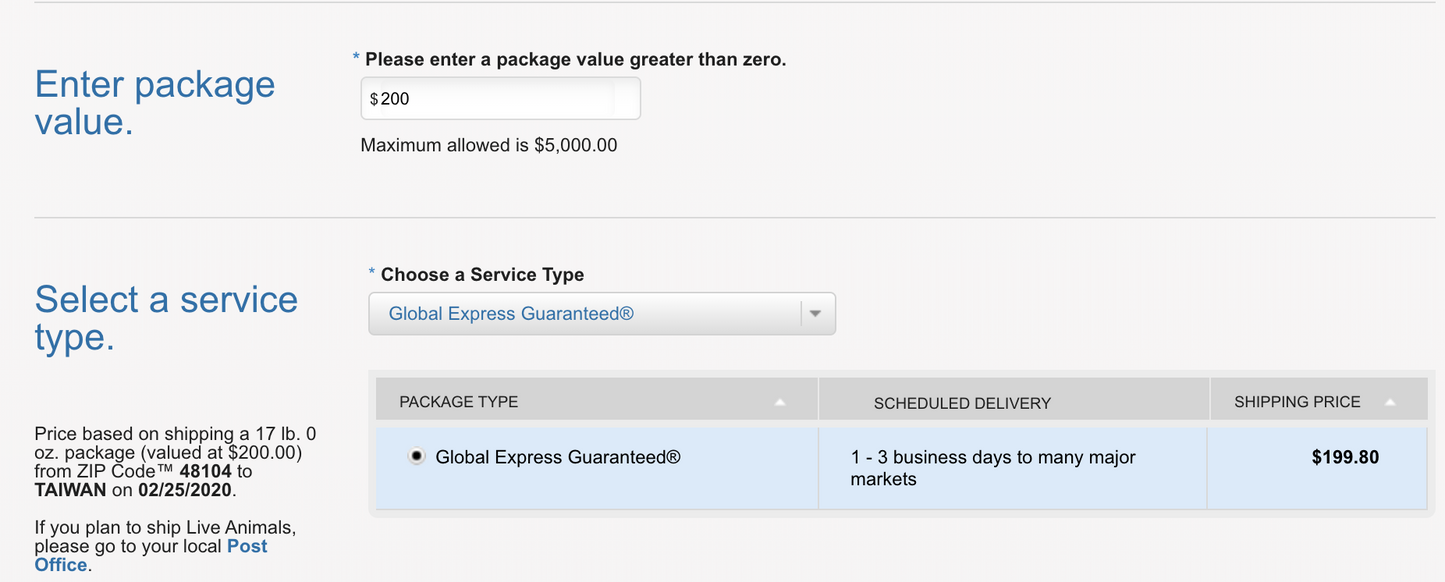Image resolution: width=1445 pixels, height=582 pixels.
Task: Click the "Enter package value." heading
Action: click(x=154, y=103)
